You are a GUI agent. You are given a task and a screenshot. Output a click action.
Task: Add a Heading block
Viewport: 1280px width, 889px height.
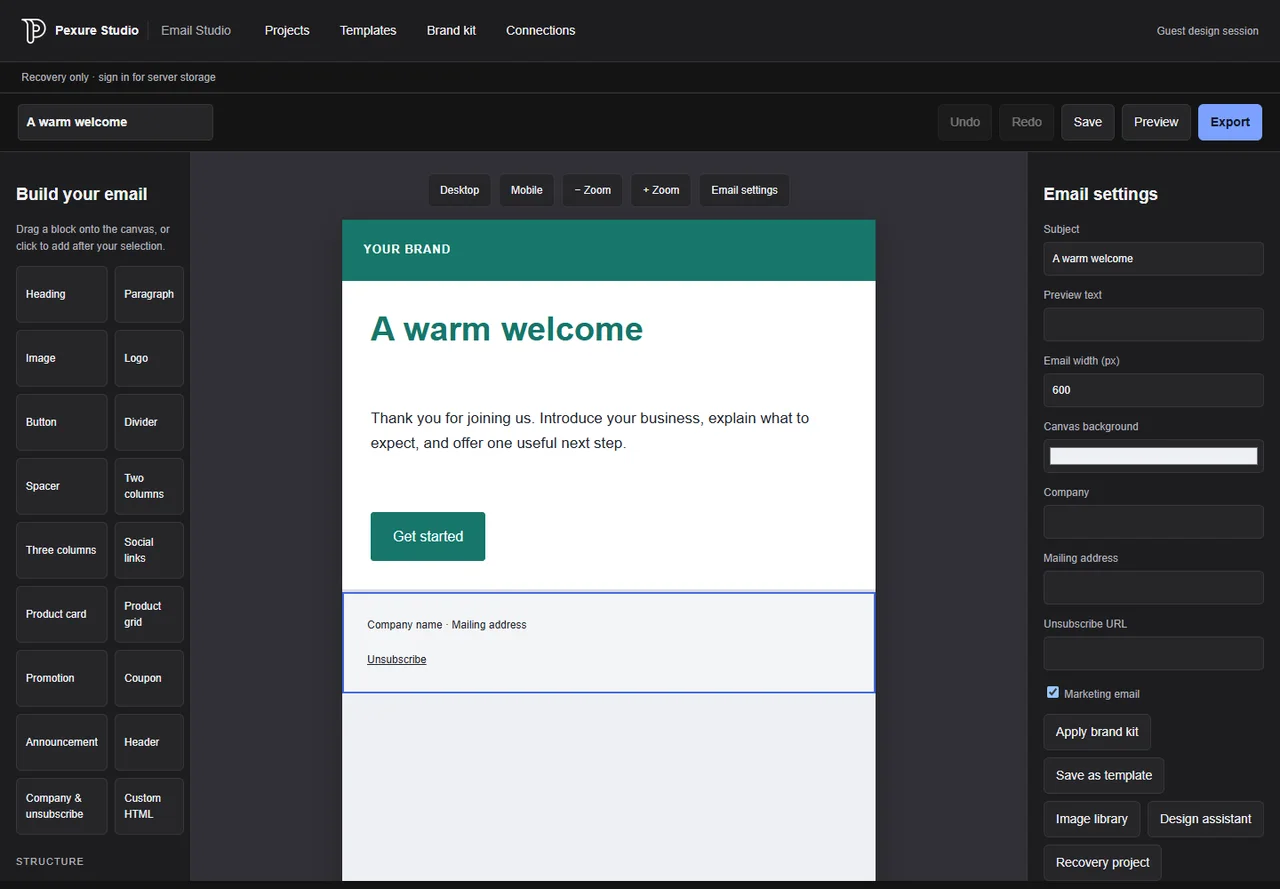62,294
